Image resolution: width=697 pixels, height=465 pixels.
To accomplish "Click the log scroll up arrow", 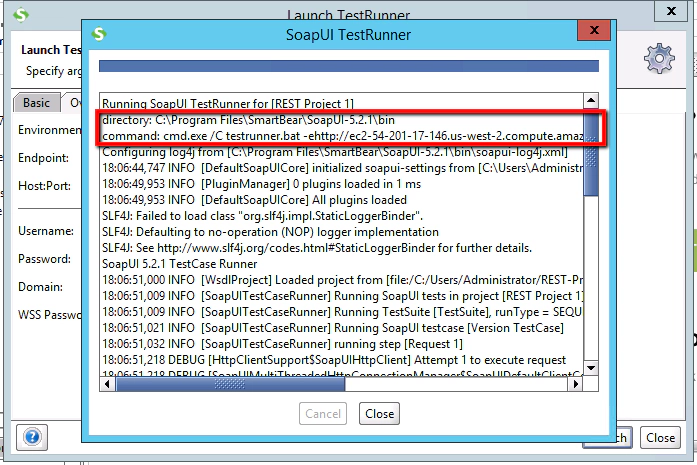I will [x=591, y=100].
